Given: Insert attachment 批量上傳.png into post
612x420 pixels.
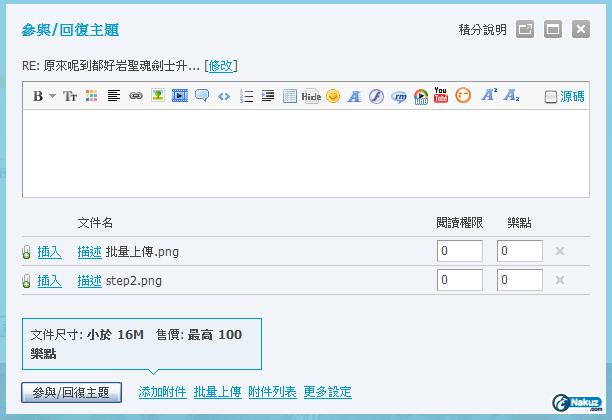Looking at the screenshot, I should pos(50,252).
